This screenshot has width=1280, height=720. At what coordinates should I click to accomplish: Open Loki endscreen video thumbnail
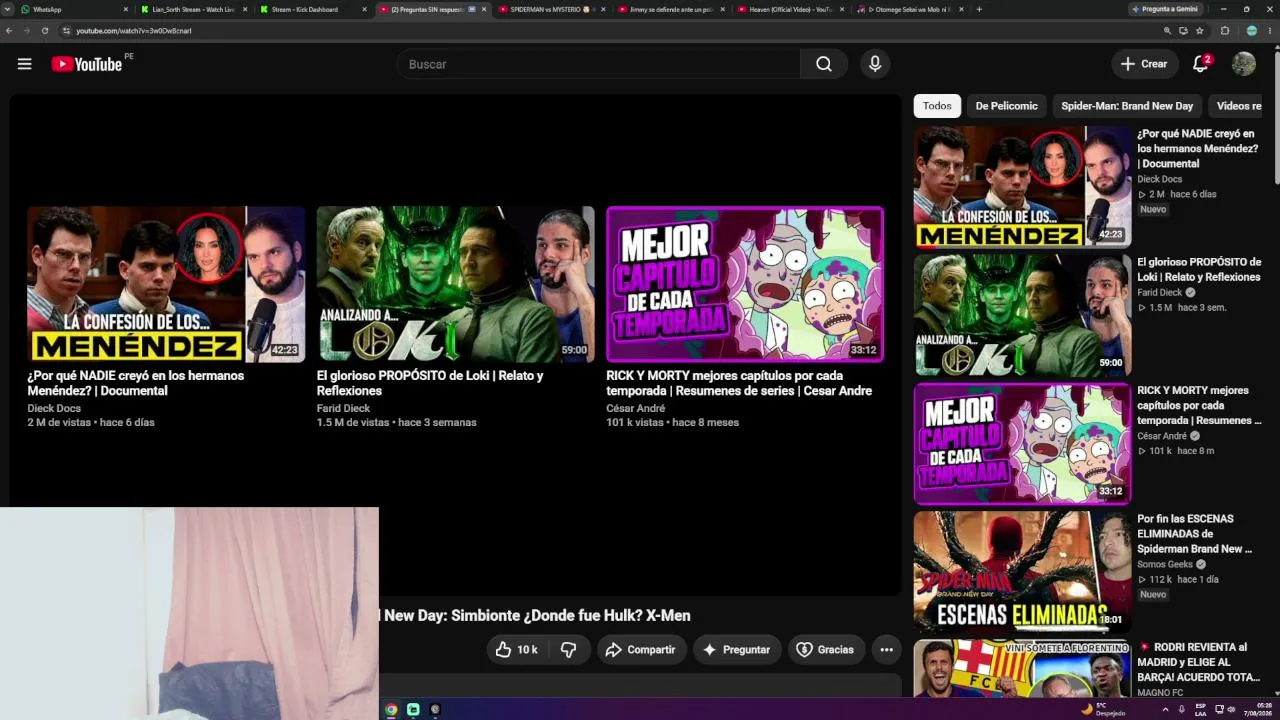click(x=455, y=284)
